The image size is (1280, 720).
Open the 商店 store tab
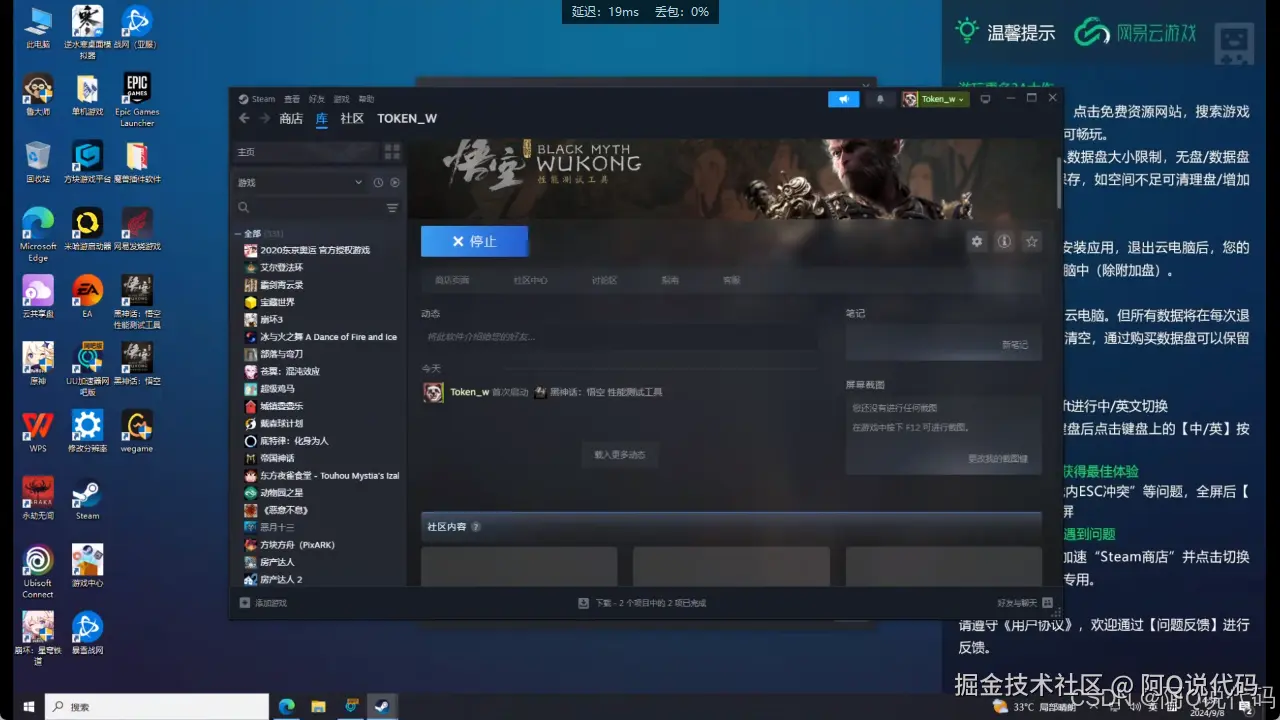tap(291, 118)
